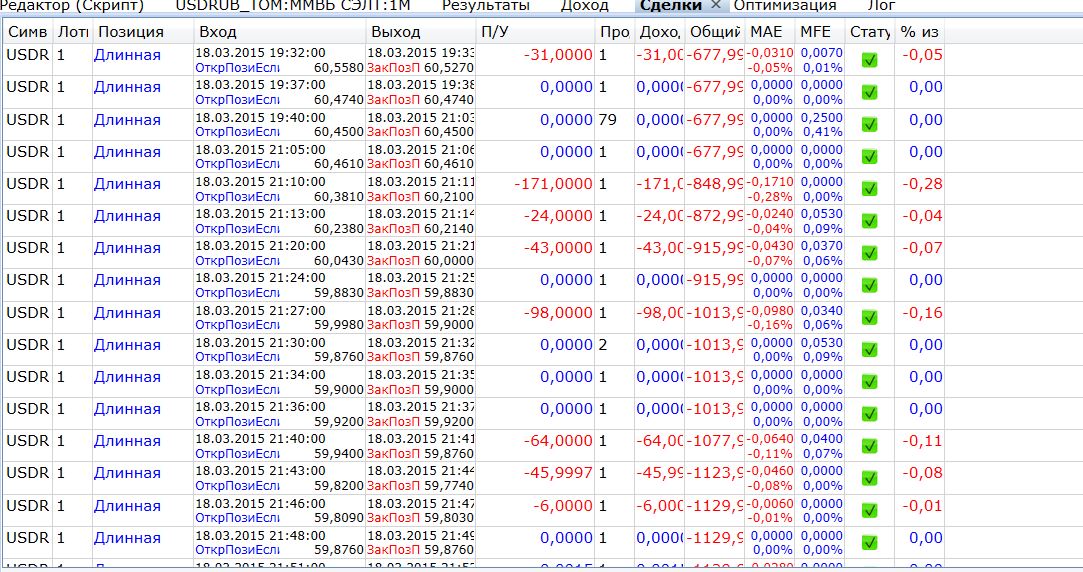Open the Доход tab
This screenshot has height=572, width=1083.
click(x=584, y=6)
